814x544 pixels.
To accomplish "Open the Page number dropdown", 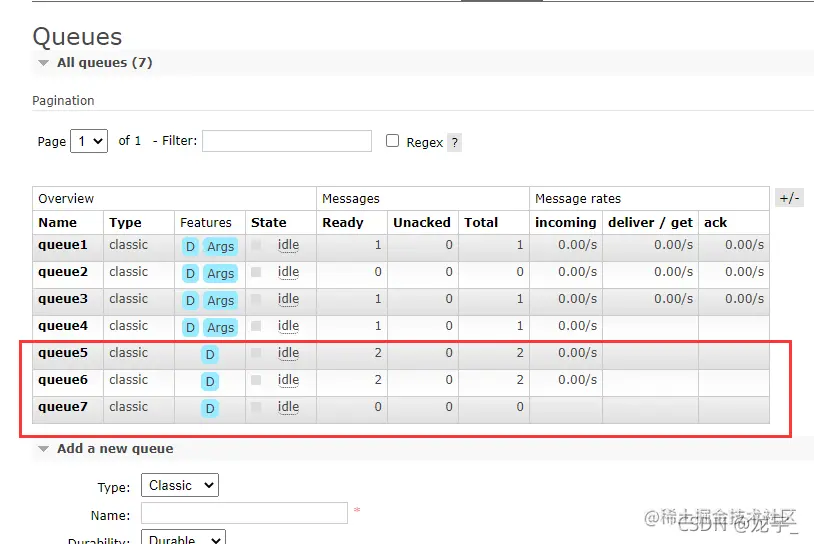I will [89, 141].
